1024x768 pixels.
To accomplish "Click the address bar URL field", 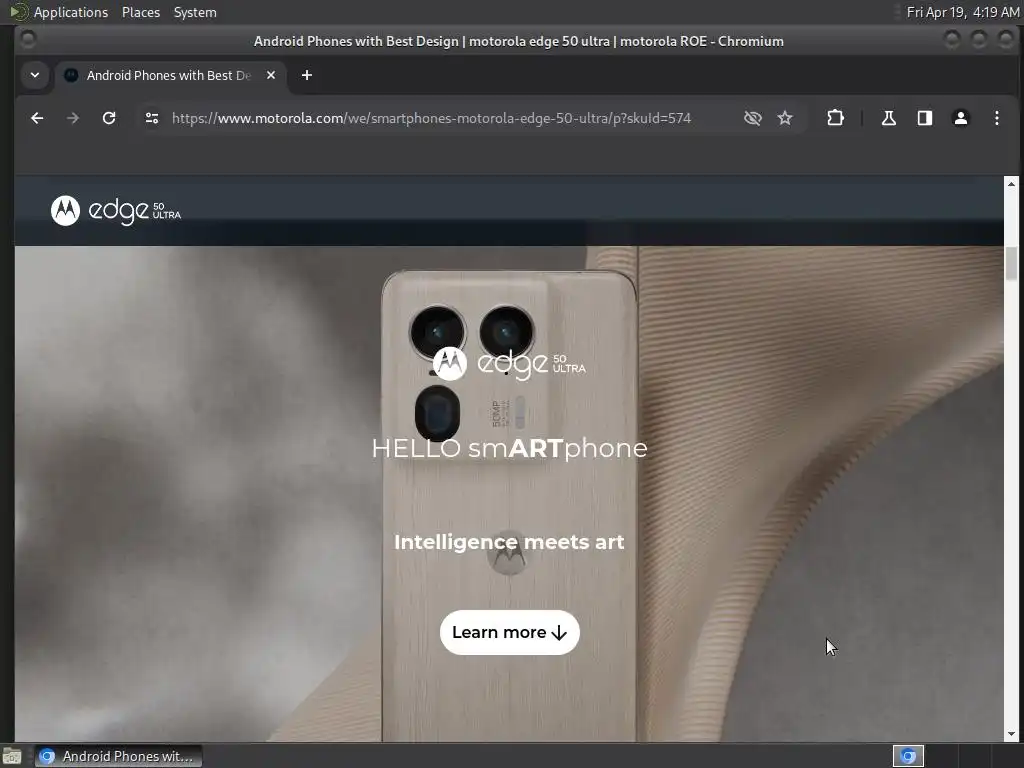I will point(431,118).
